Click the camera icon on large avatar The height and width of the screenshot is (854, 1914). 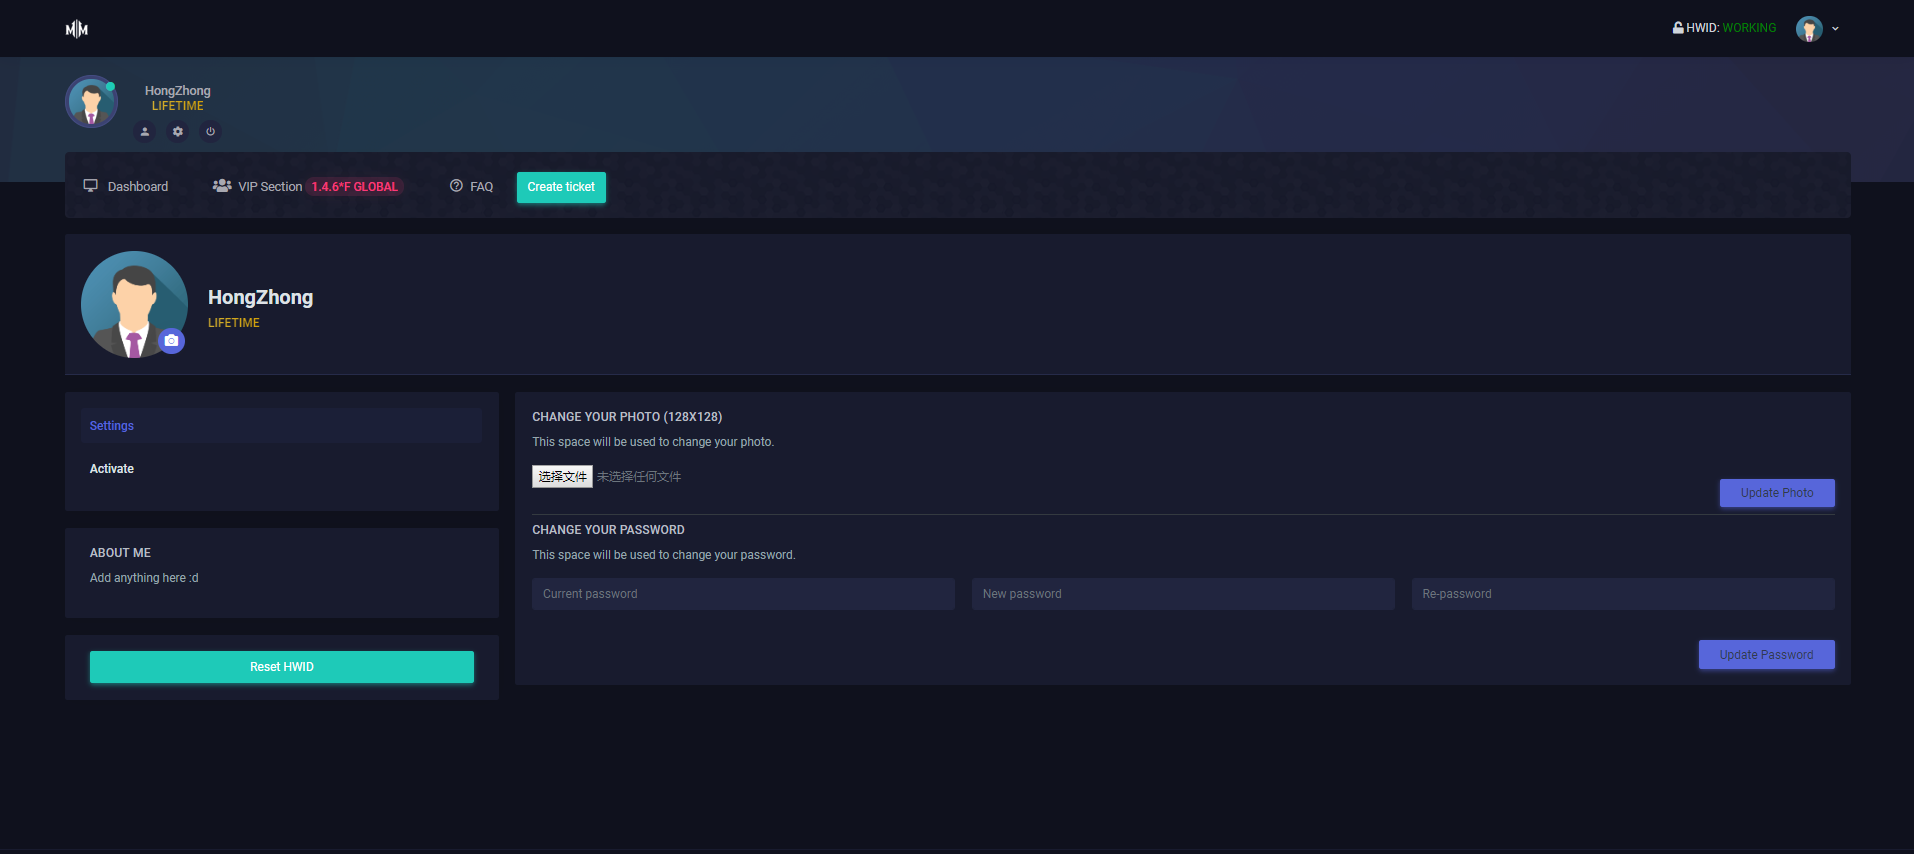point(172,341)
